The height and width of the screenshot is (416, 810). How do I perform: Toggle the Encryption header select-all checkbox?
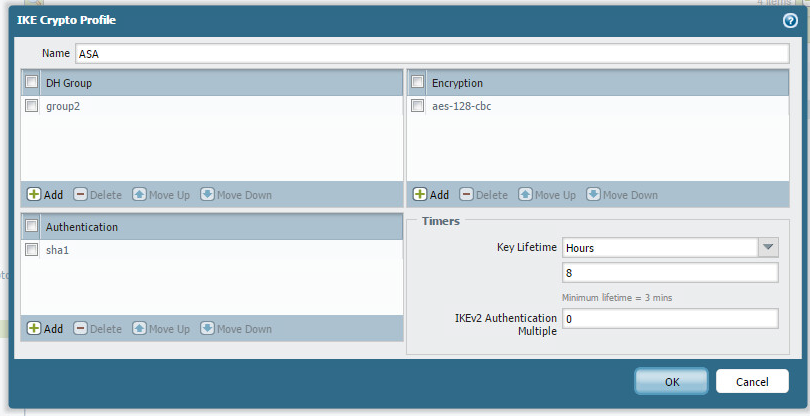click(x=418, y=83)
